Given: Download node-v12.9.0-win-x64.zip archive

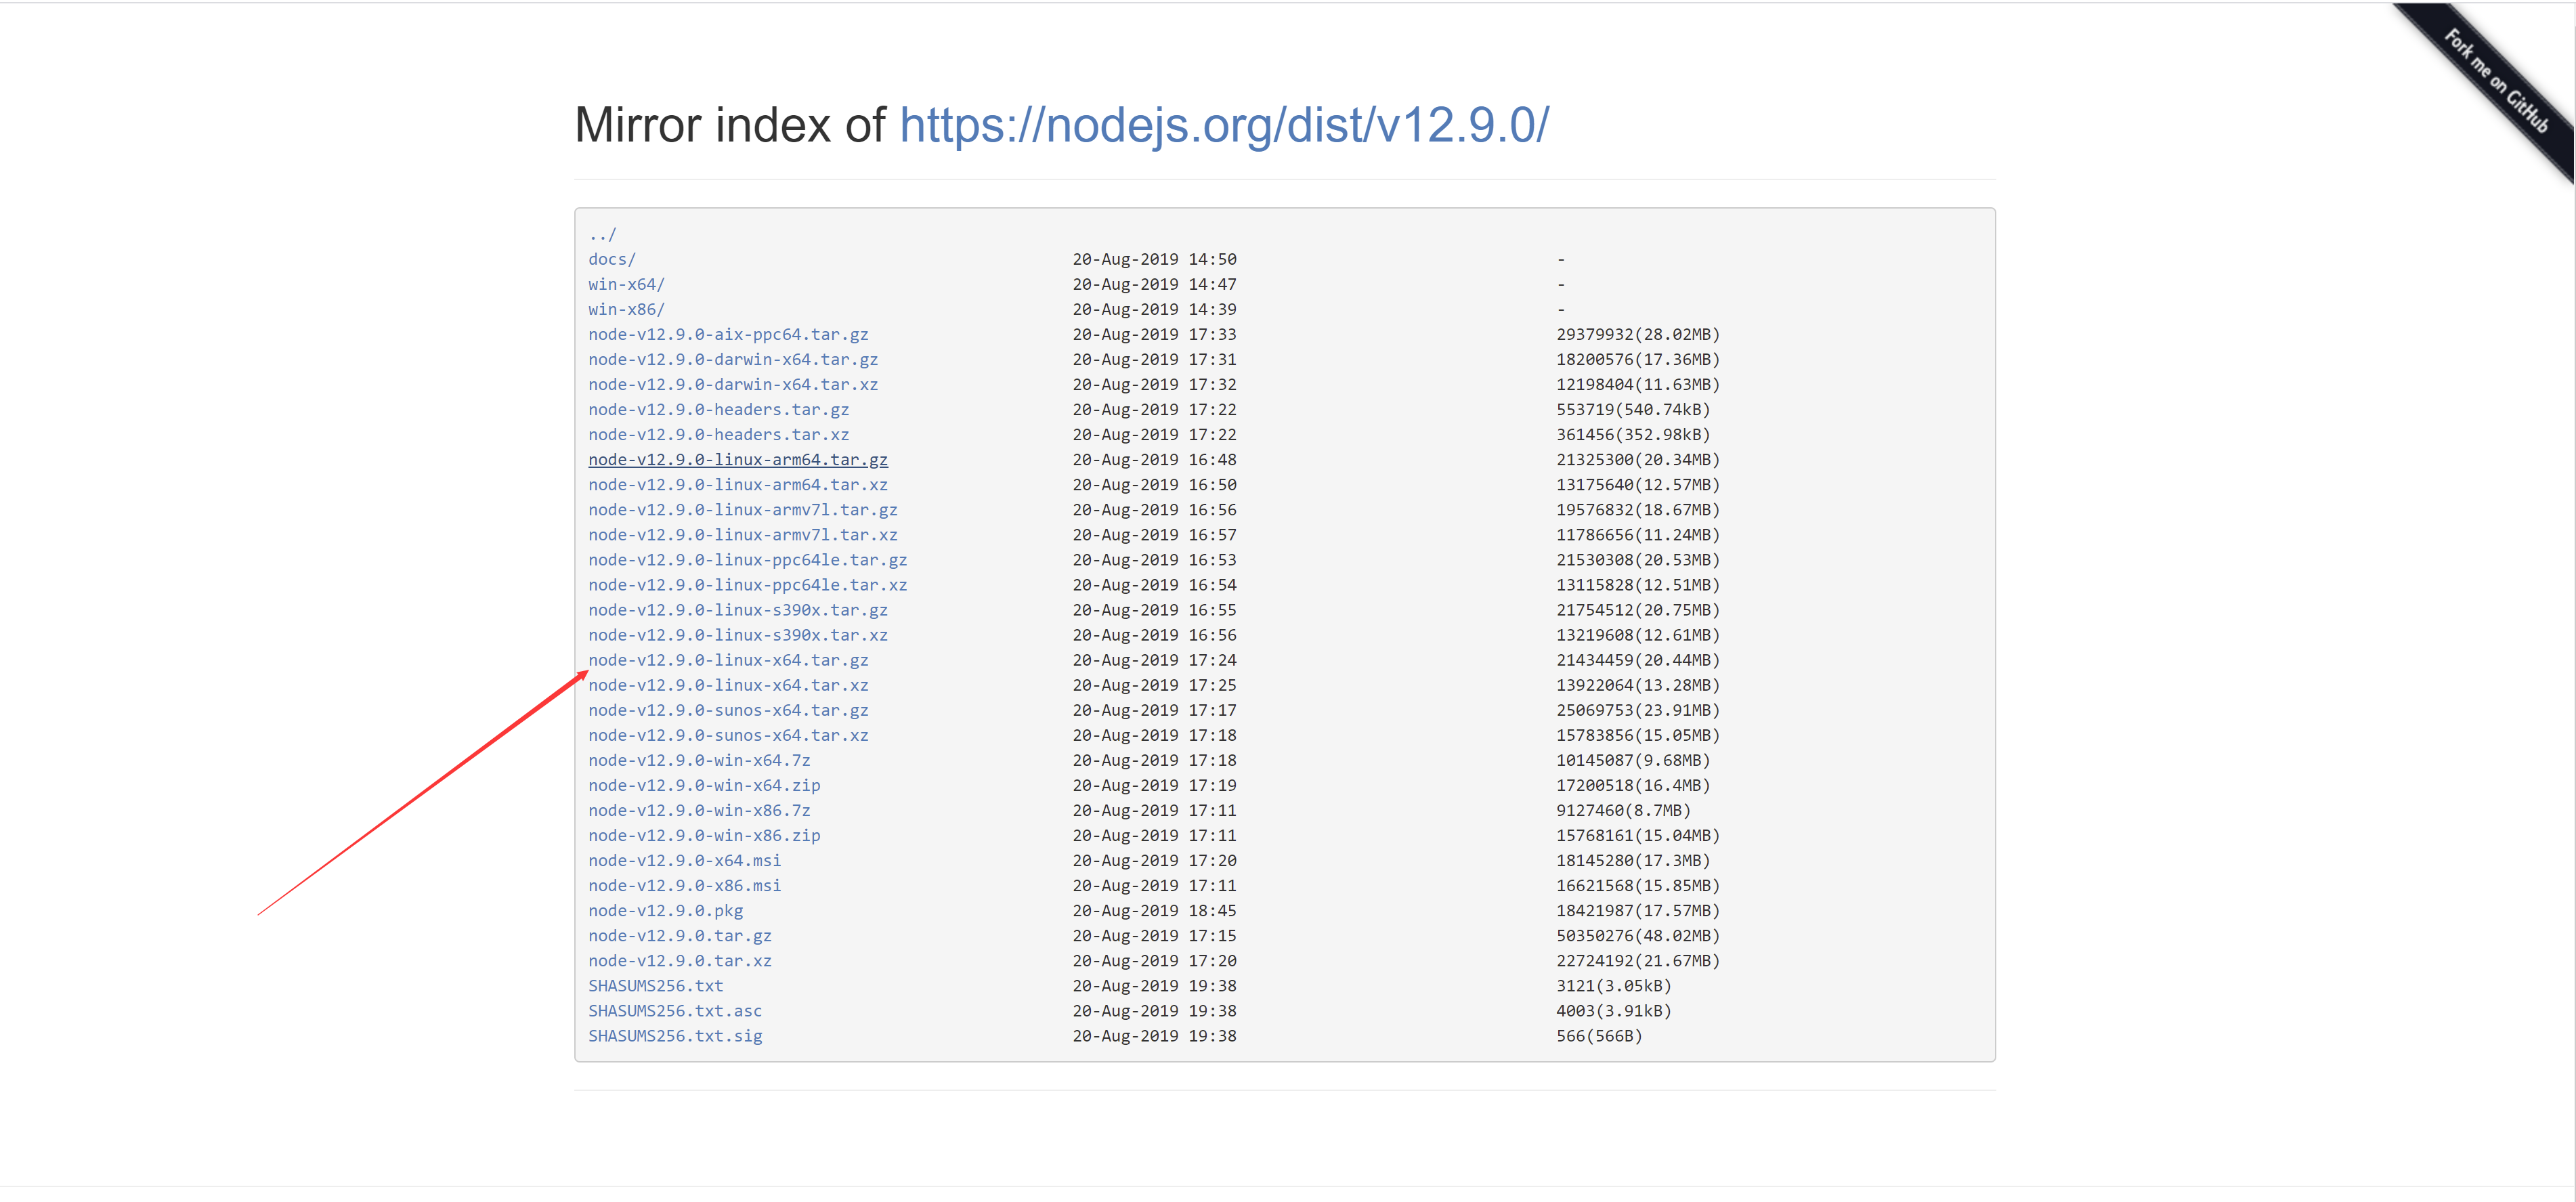Looking at the screenshot, I should coord(704,786).
